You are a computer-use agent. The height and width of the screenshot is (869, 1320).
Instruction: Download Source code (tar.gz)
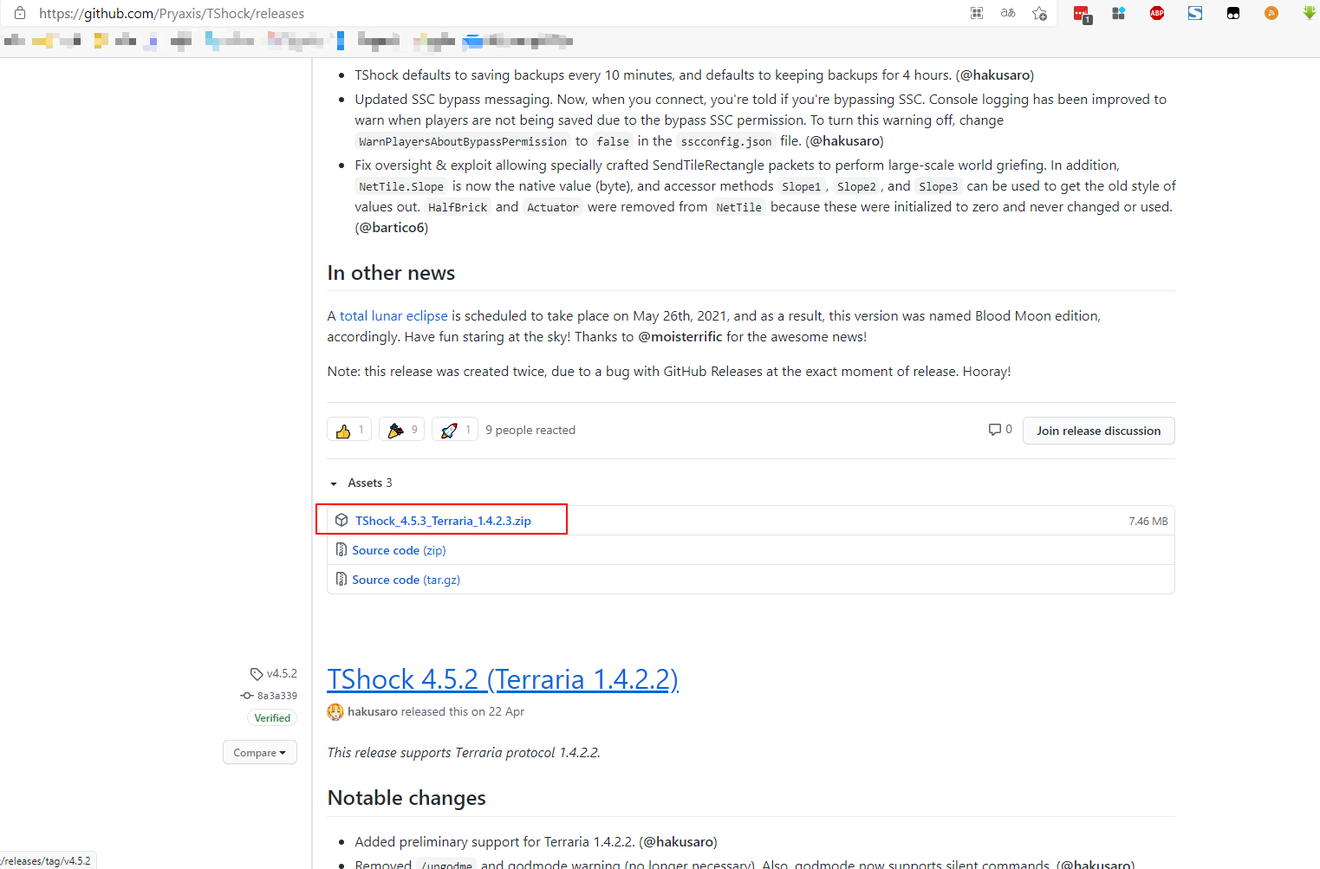point(406,579)
